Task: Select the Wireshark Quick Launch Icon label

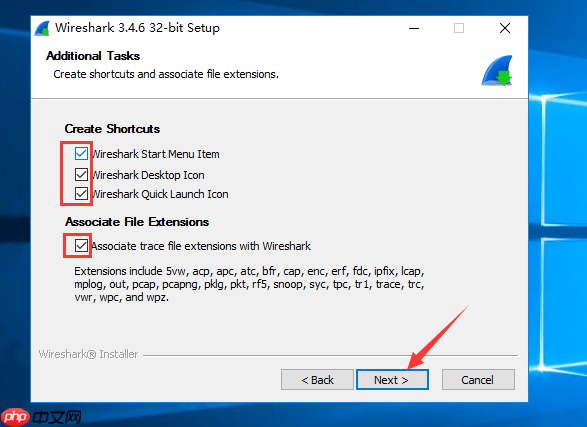Action: click(160, 194)
